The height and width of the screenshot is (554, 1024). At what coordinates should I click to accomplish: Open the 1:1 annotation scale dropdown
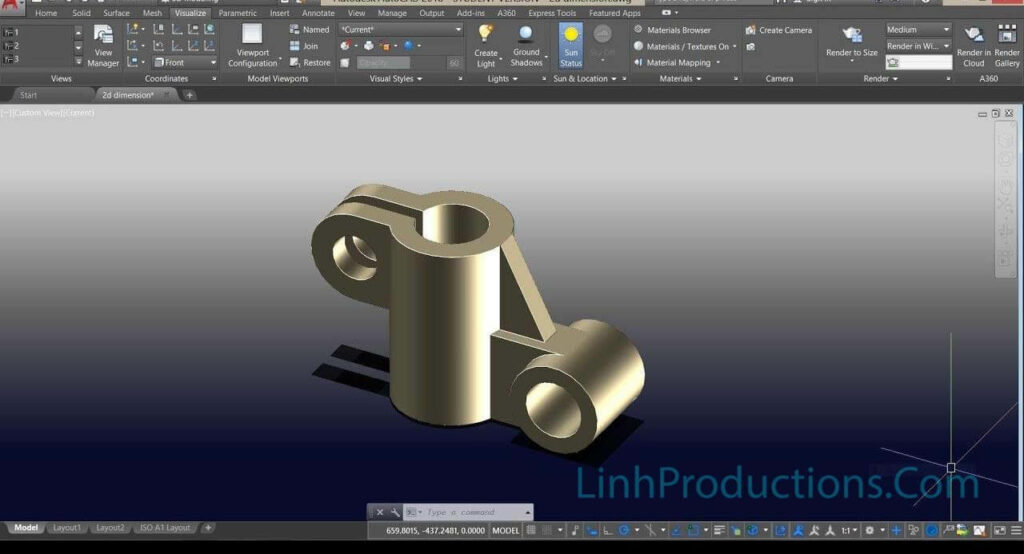tap(848, 530)
